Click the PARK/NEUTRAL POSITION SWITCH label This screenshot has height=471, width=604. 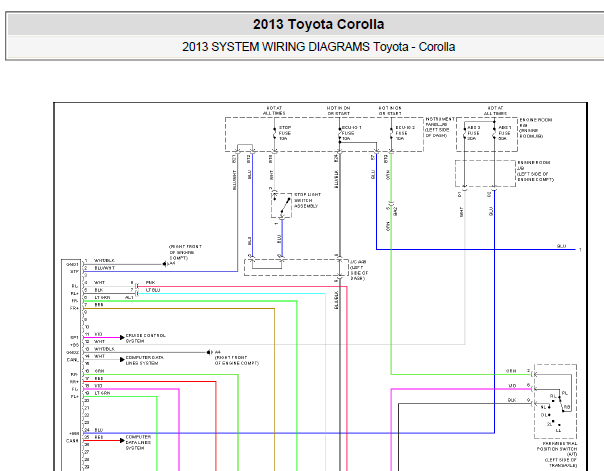[x=557, y=454]
